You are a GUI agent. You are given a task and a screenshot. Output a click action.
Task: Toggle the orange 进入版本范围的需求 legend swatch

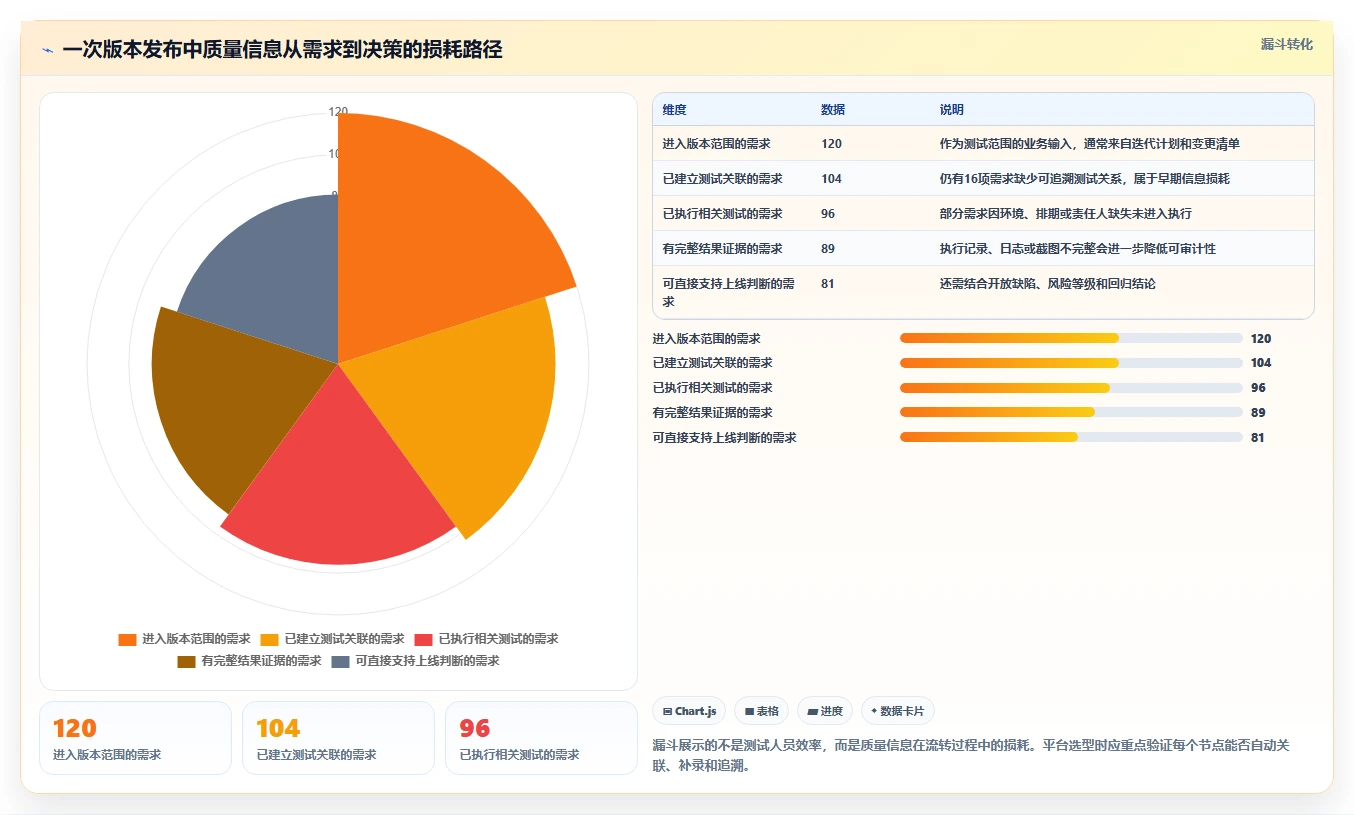(x=127, y=639)
